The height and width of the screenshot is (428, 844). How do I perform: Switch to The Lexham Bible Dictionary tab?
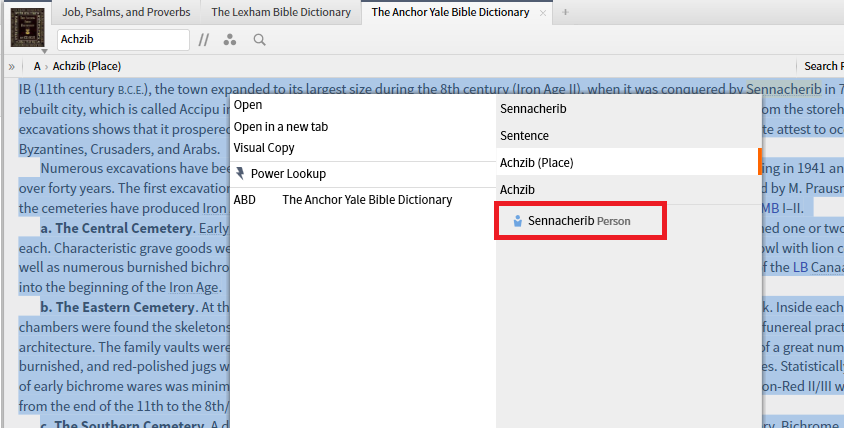click(281, 12)
